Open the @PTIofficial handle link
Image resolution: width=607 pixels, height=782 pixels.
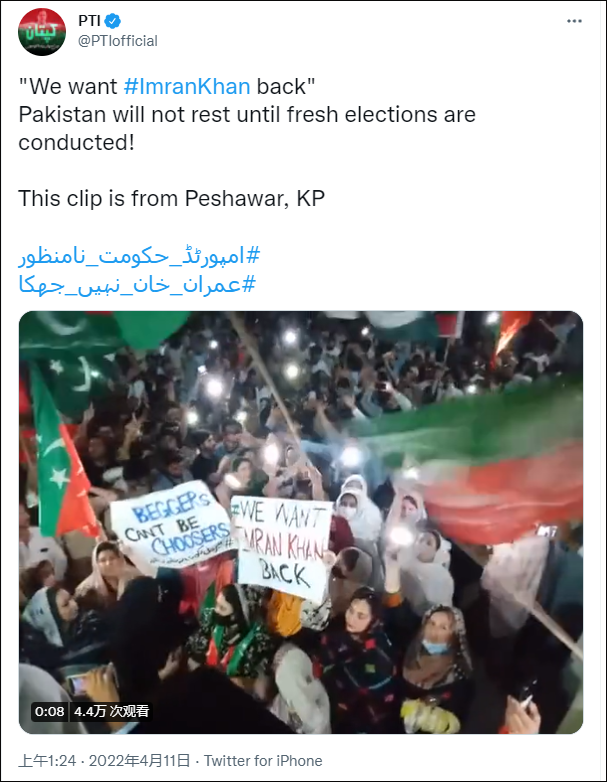[118, 41]
